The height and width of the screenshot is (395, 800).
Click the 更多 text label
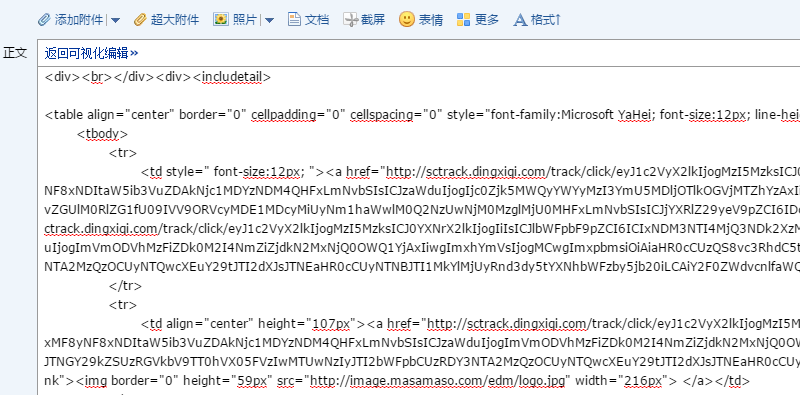(487, 20)
